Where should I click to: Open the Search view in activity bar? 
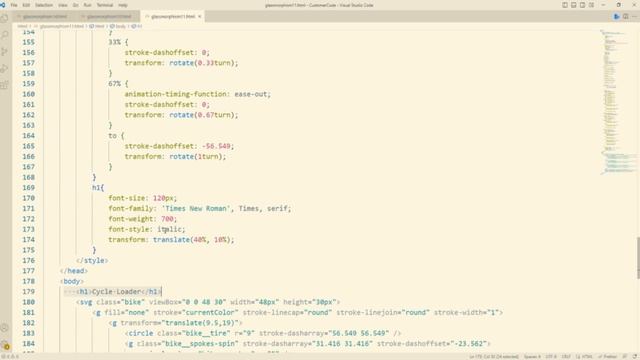(4, 35)
